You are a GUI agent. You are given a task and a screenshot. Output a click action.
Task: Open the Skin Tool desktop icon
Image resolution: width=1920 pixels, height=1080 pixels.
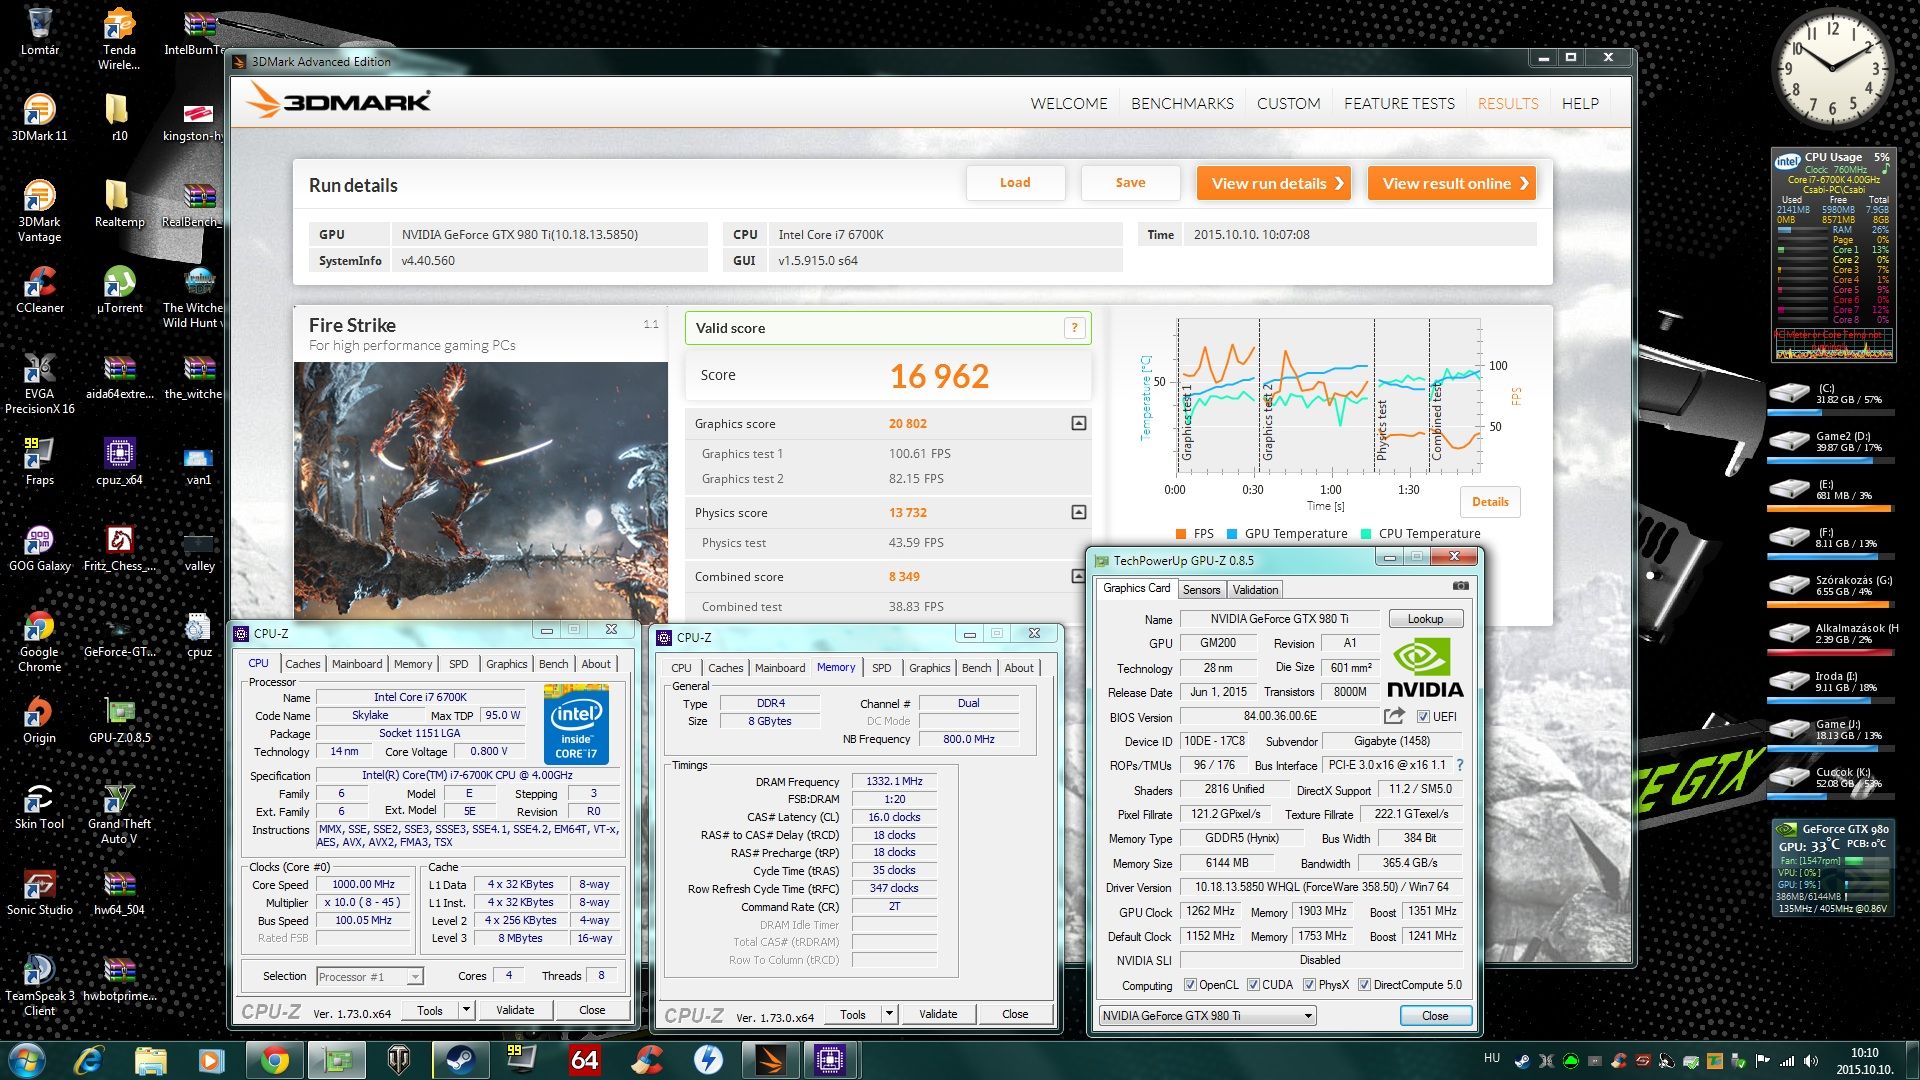(39, 806)
